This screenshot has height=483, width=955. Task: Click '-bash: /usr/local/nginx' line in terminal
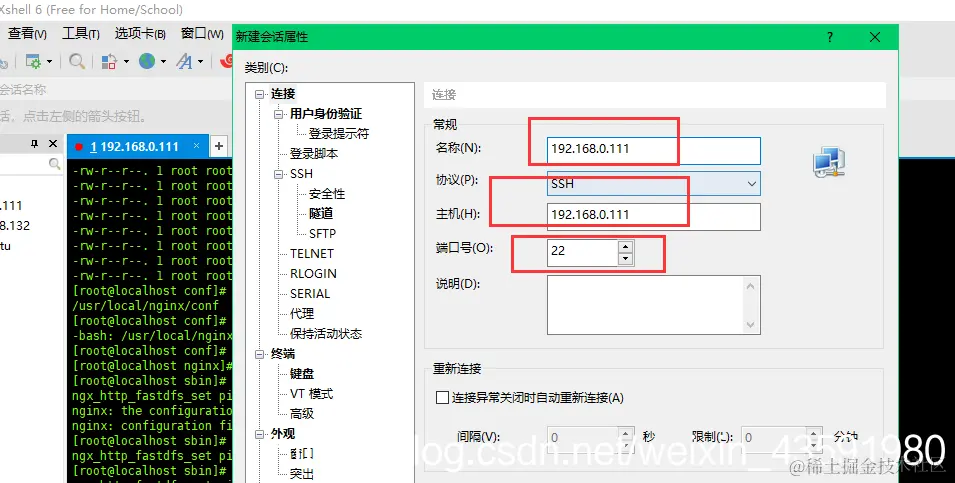(x=152, y=336)
